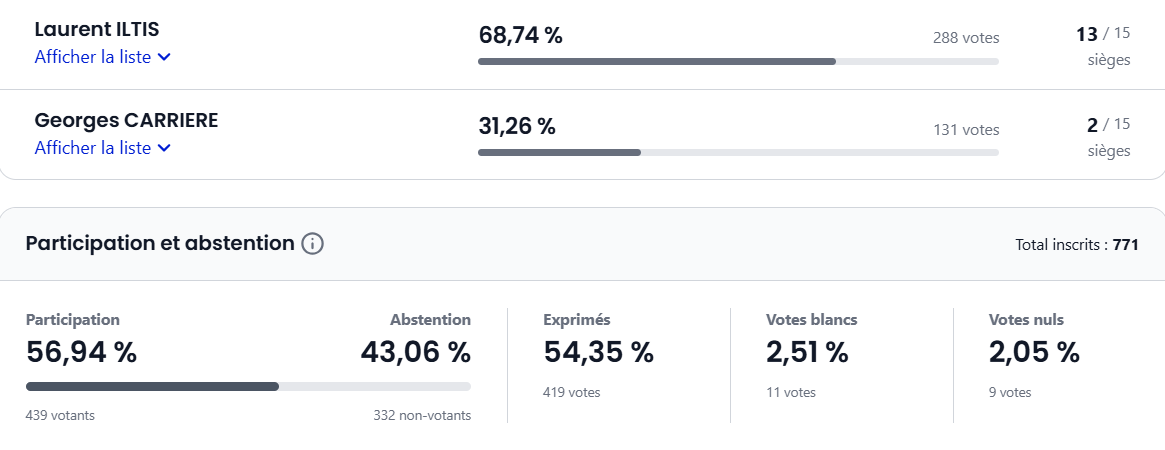Click the Participation turnout progress bar

[x=248, y=386]
